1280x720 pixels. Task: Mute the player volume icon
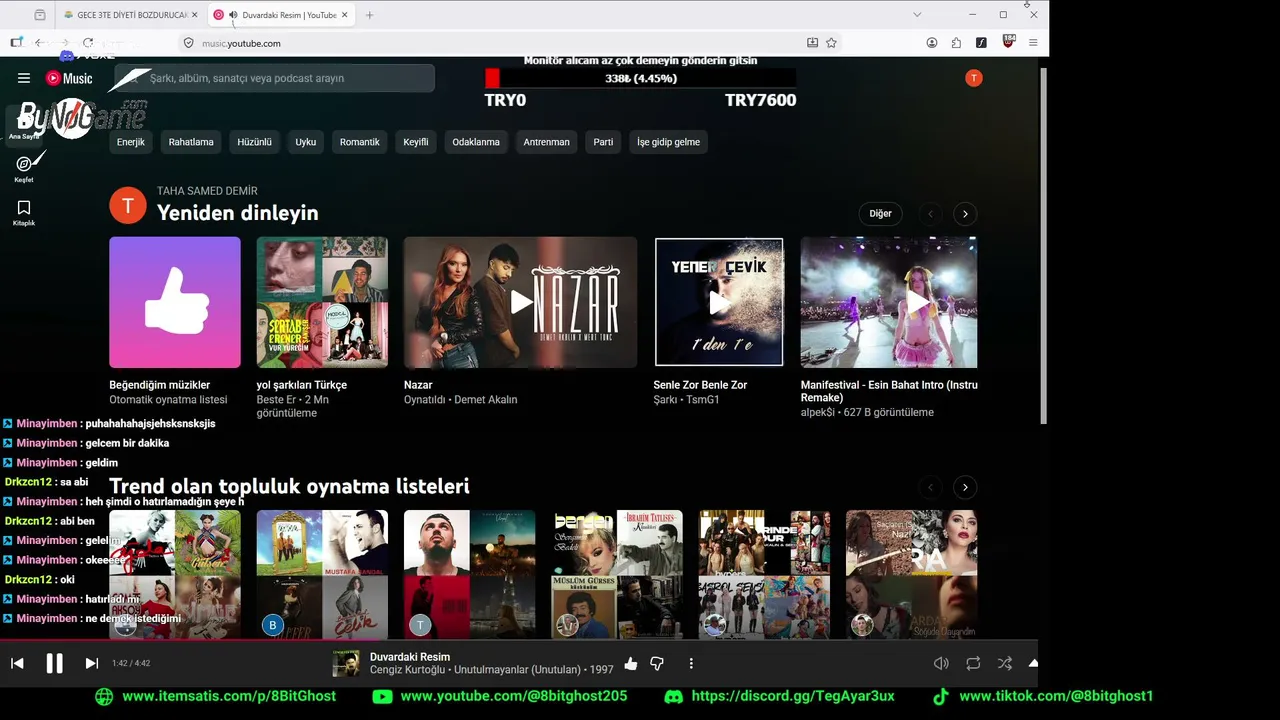click(941, 663)
